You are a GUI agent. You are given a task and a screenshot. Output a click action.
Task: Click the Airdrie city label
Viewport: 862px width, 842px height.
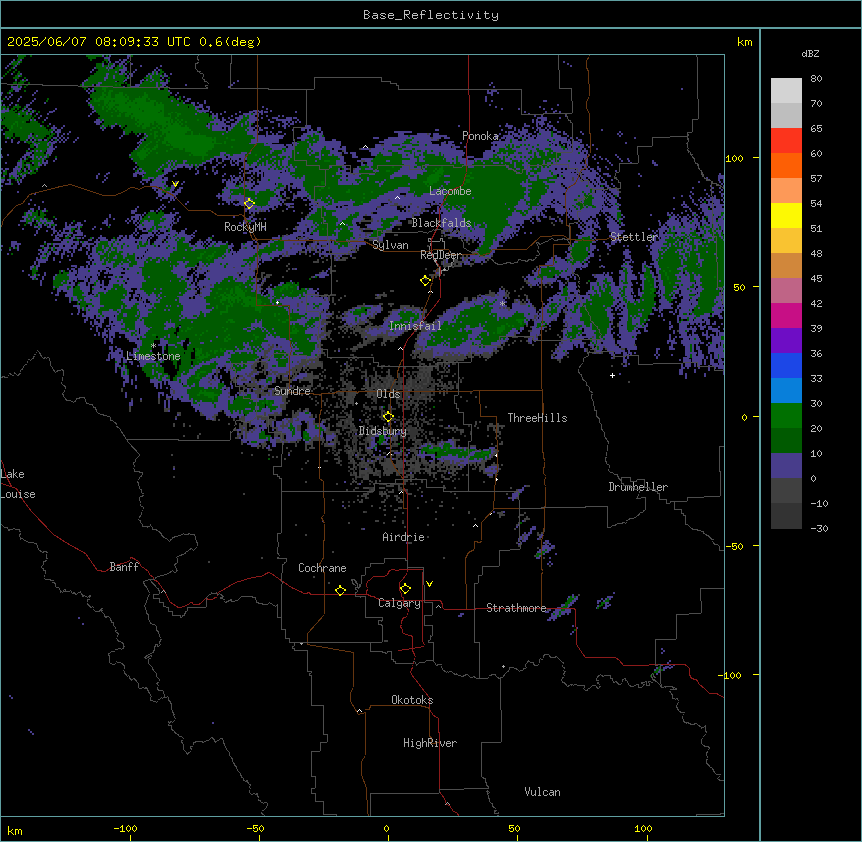coord(403,537)
